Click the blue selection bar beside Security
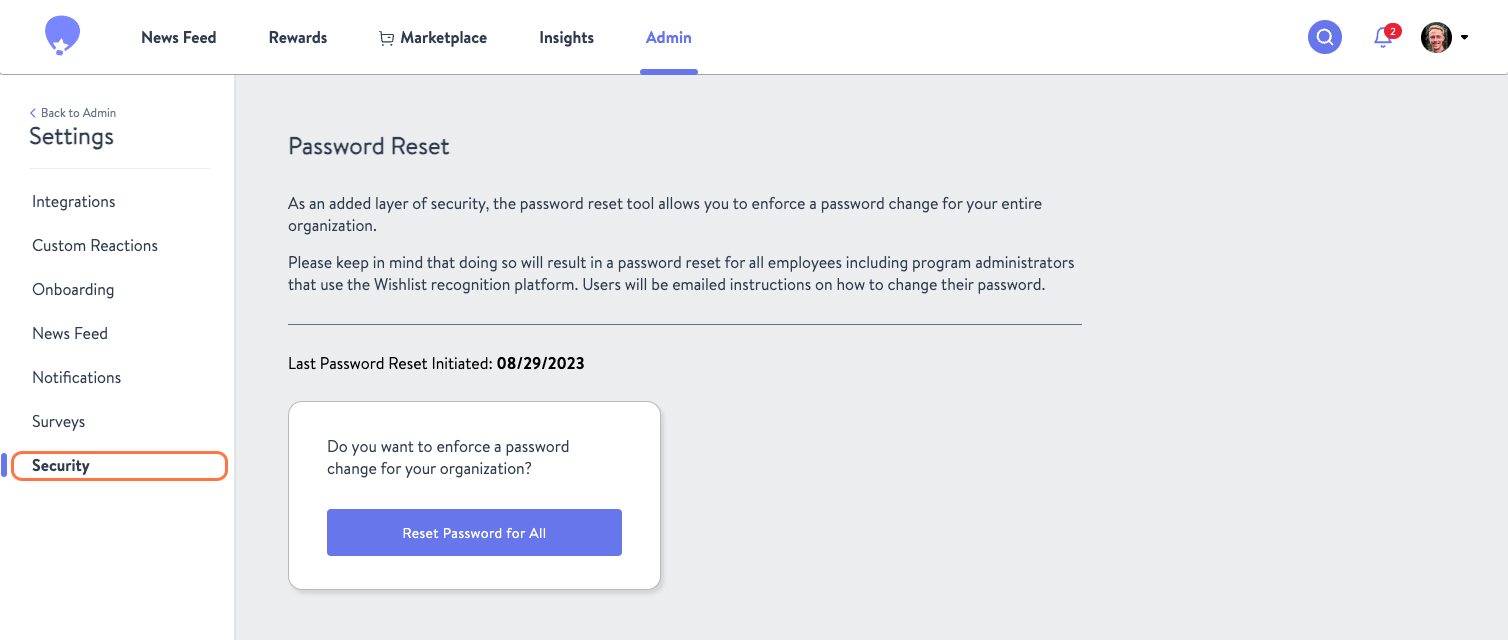Image resolution: width=1508 pixels, height=640 pixels. point(3,465)
